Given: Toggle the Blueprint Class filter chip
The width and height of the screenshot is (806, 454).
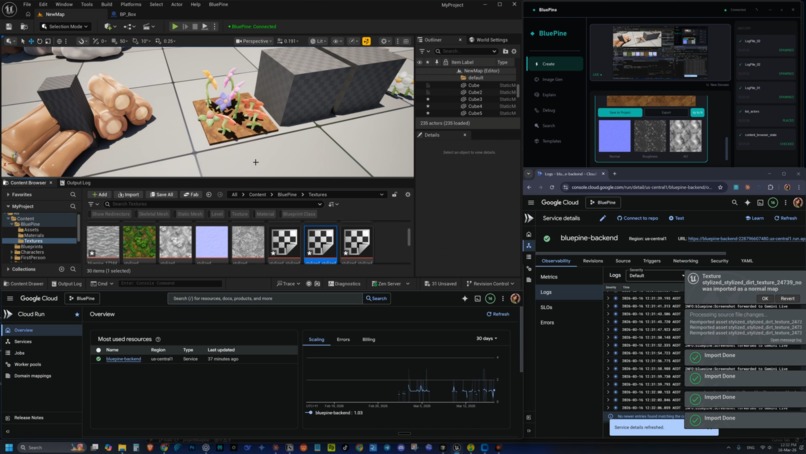Looking at the screenshot, I should [x=299, y=214].
